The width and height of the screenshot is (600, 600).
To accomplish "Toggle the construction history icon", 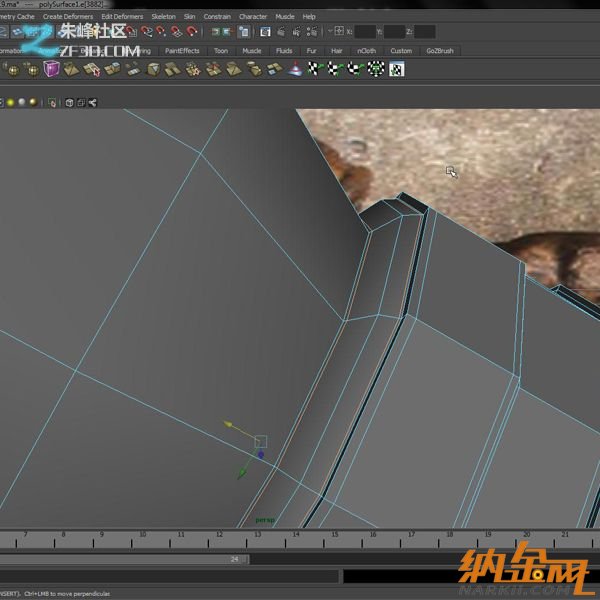I will coord(243,31).
